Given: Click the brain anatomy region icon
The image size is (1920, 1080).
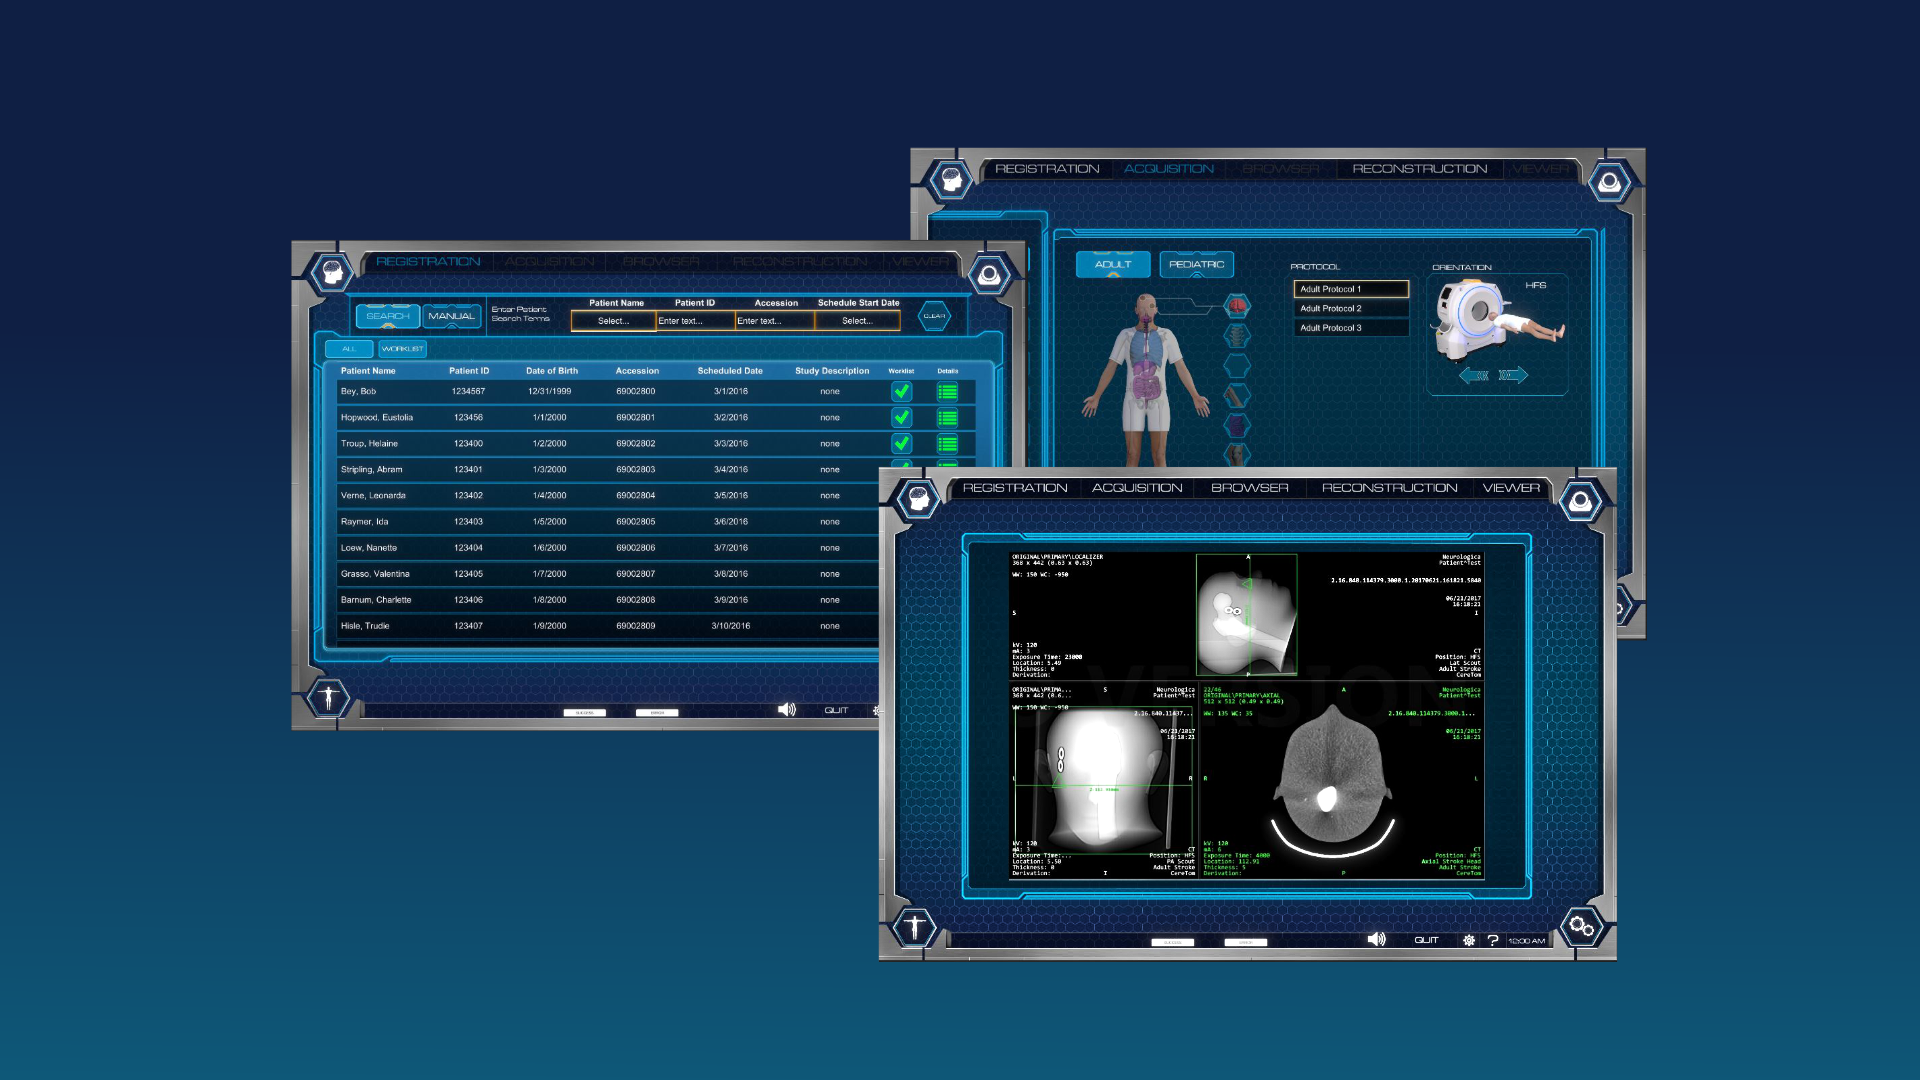Looking at the screenshot, I should point(1237,306).
